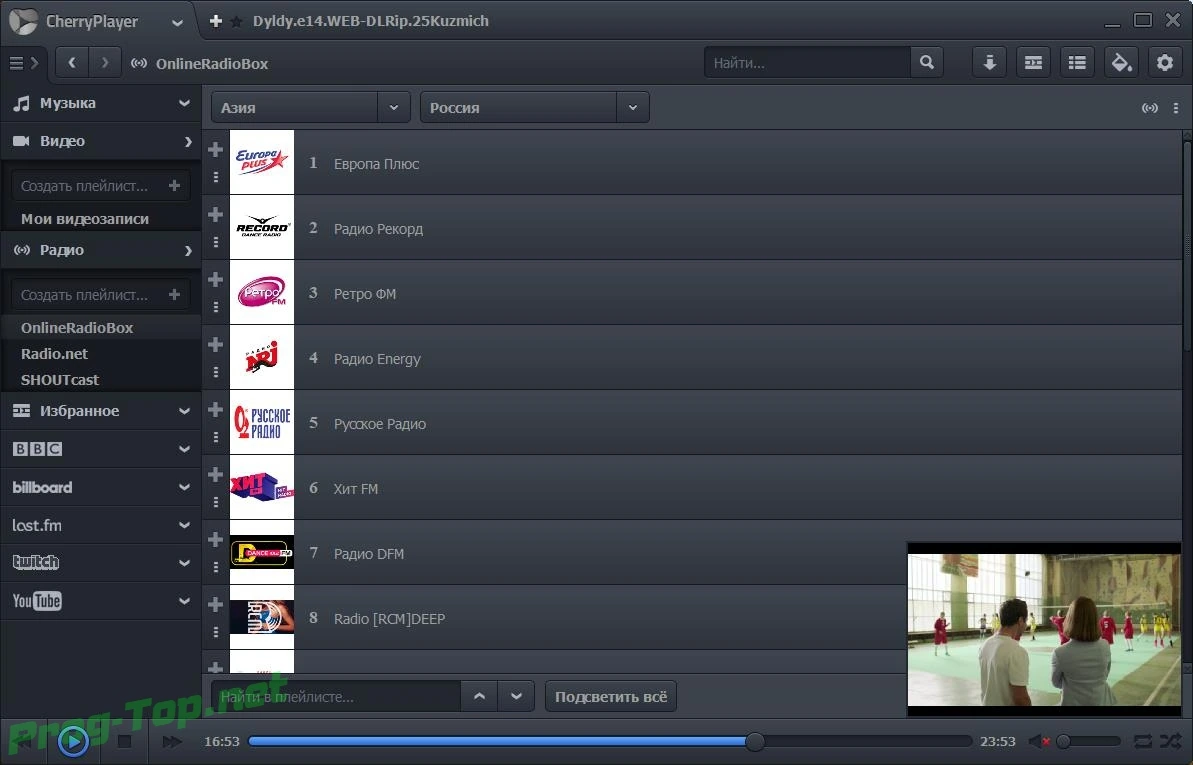This screenshot has width=1193, height=765.
Task: Open skin color paint bucket icon
Action: (1121, 62)
